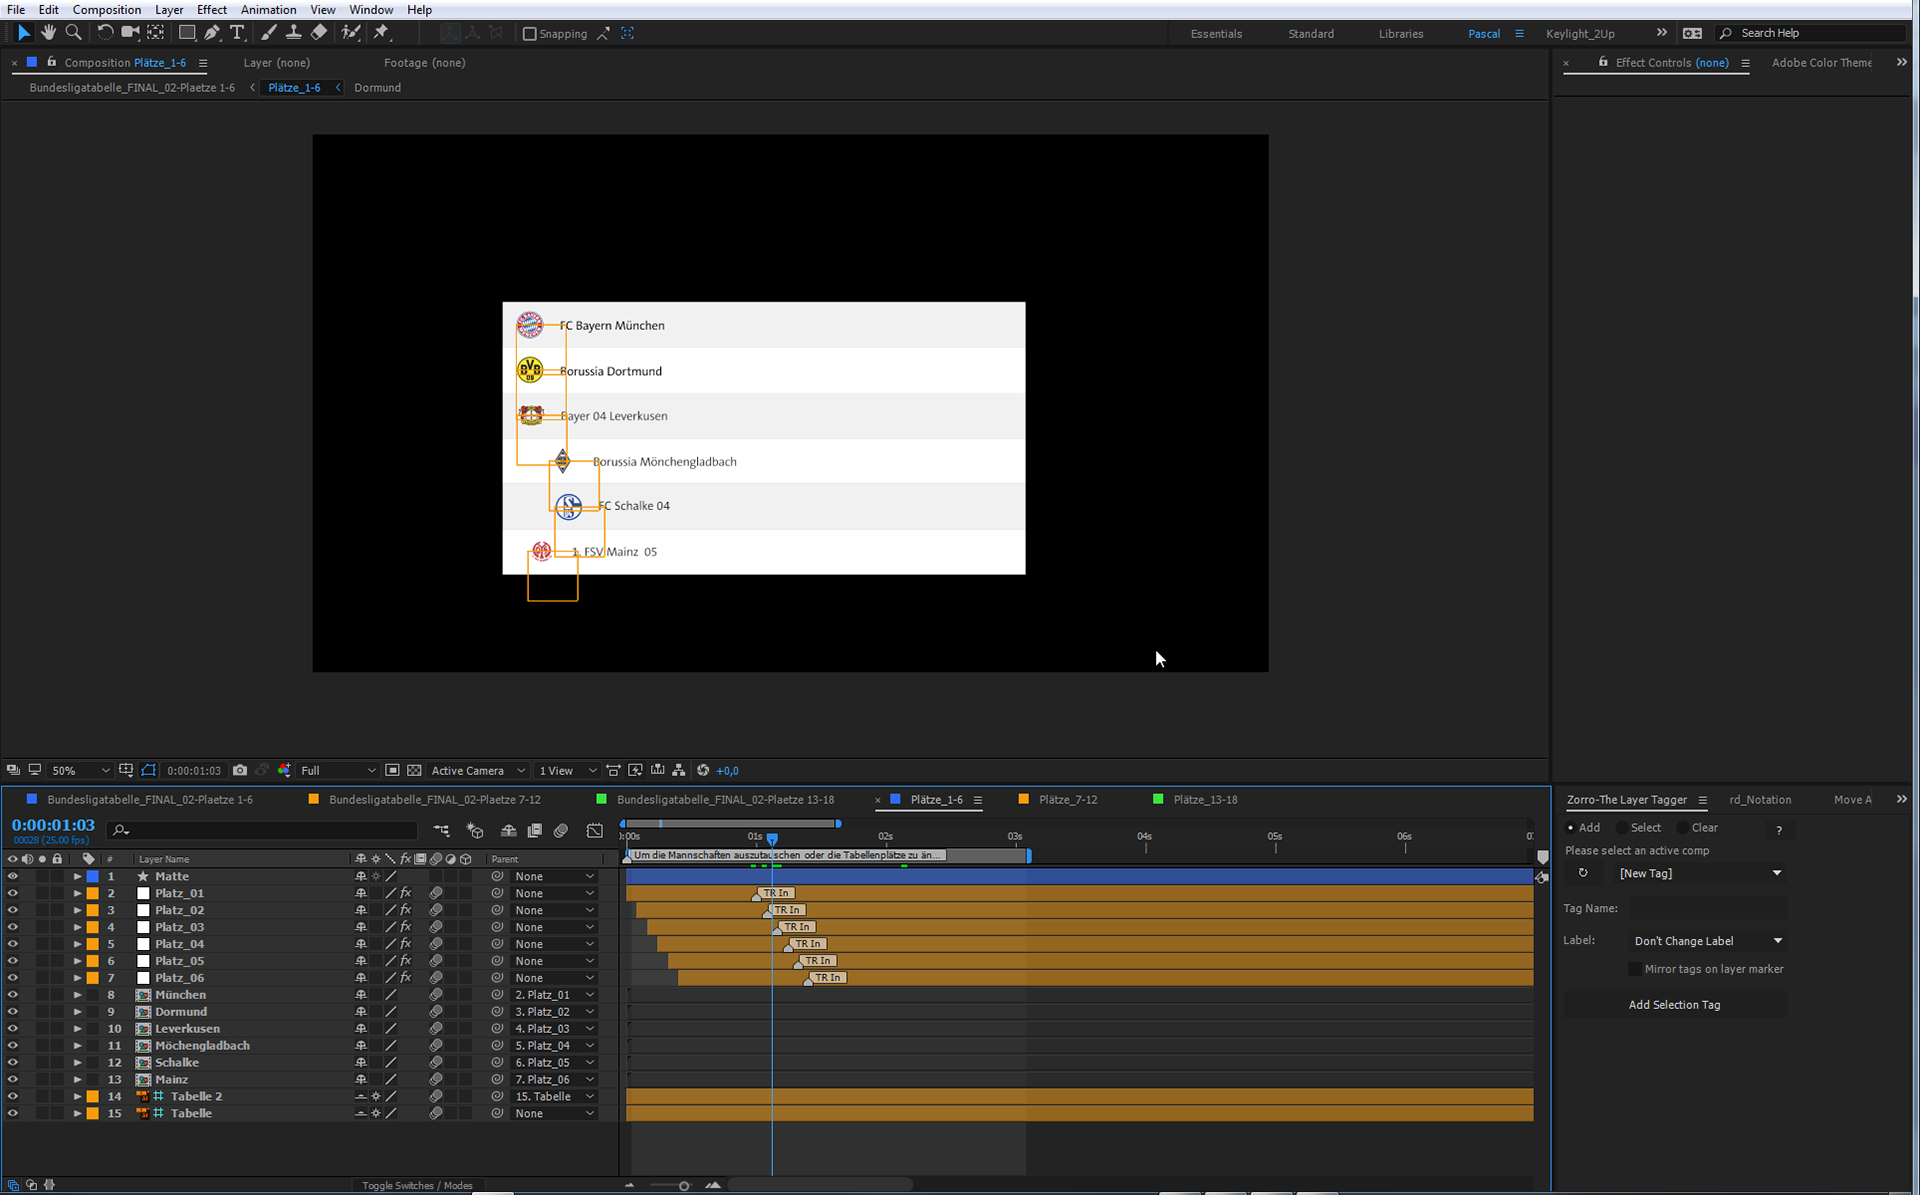
Task: Select the Roto Brush tool
Action: (350, 33)
